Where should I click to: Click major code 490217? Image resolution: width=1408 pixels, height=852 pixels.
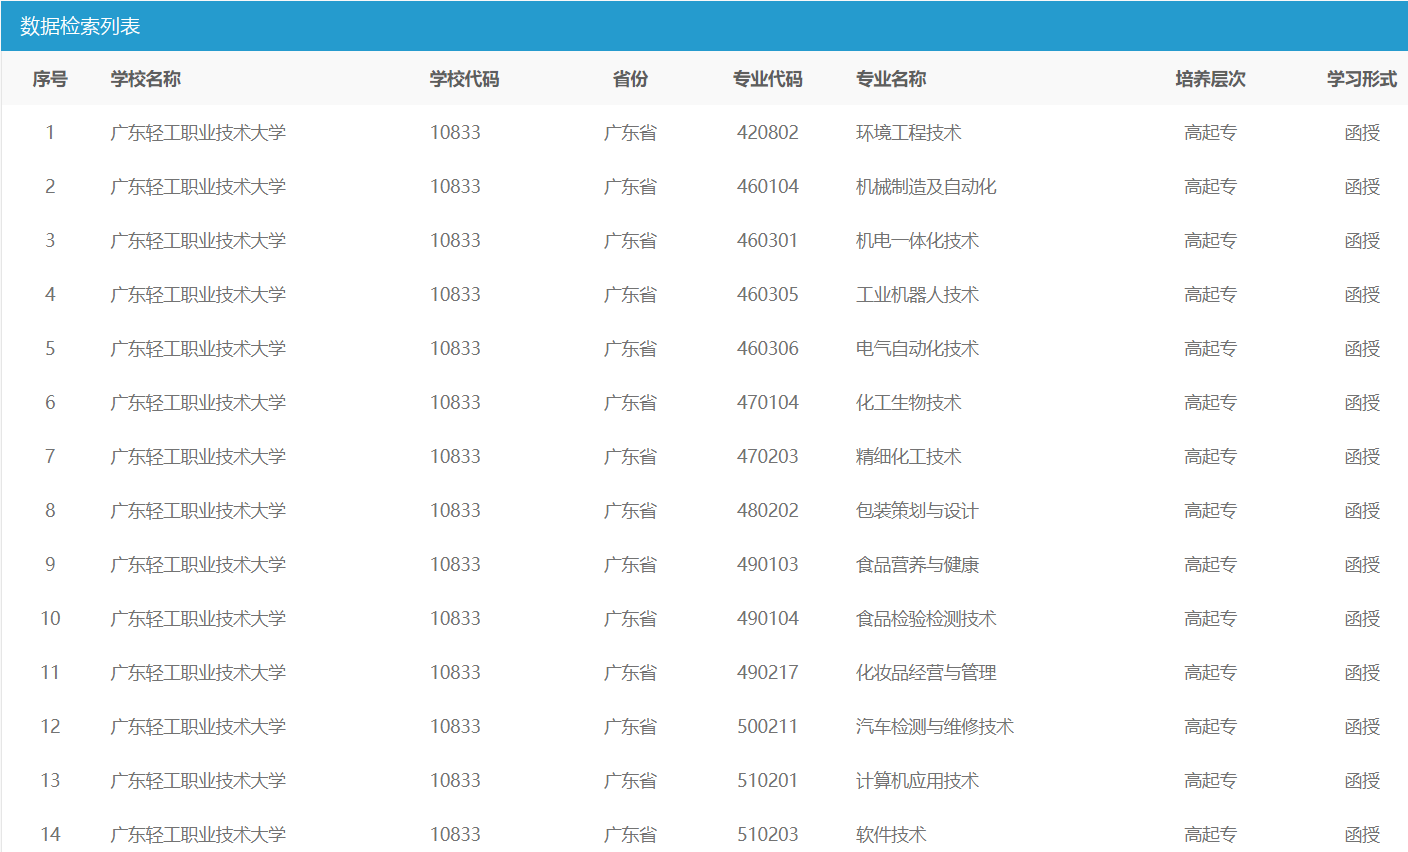[768, 673]
